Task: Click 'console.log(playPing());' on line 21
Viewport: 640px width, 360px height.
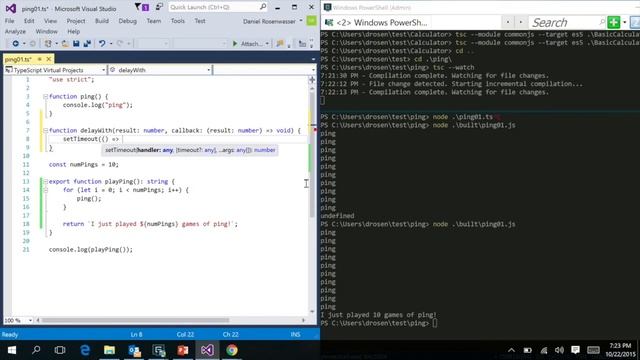Action: pyautogui.click(x=91, y=249)
